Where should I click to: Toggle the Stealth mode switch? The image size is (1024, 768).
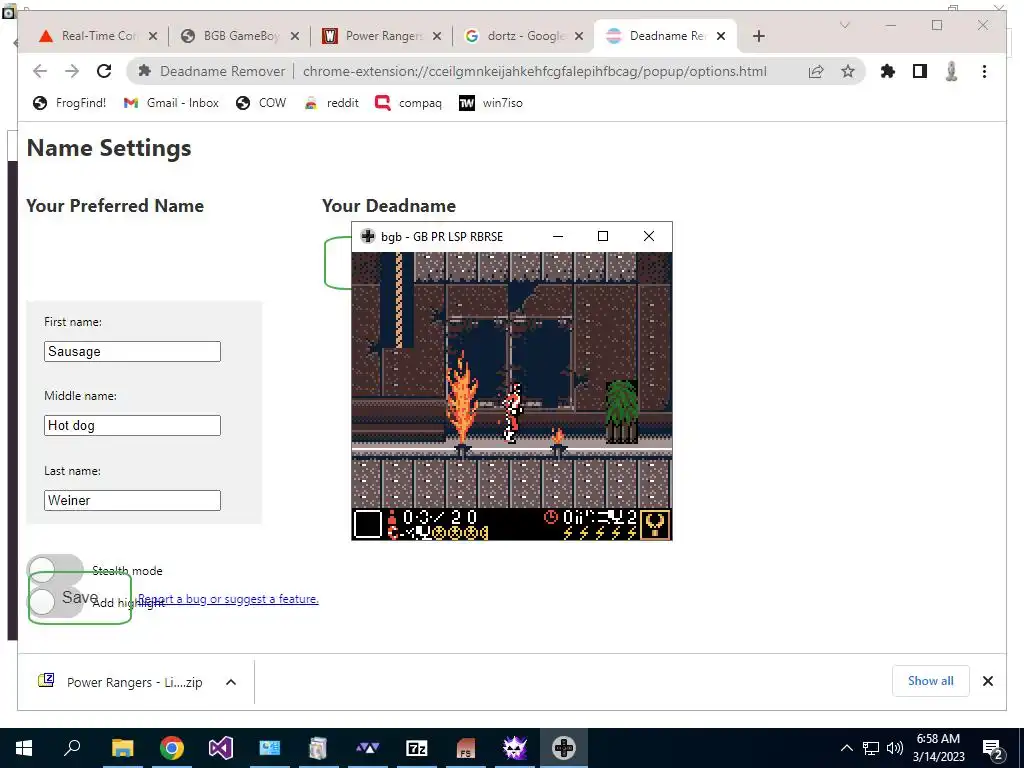55,569
